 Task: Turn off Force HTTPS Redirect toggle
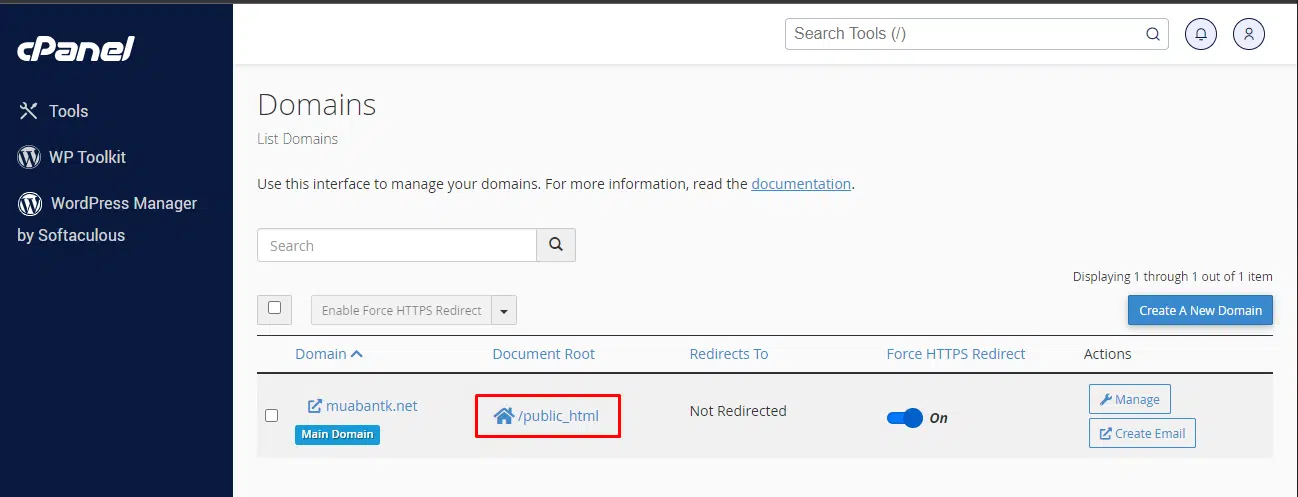pos(905,418)
